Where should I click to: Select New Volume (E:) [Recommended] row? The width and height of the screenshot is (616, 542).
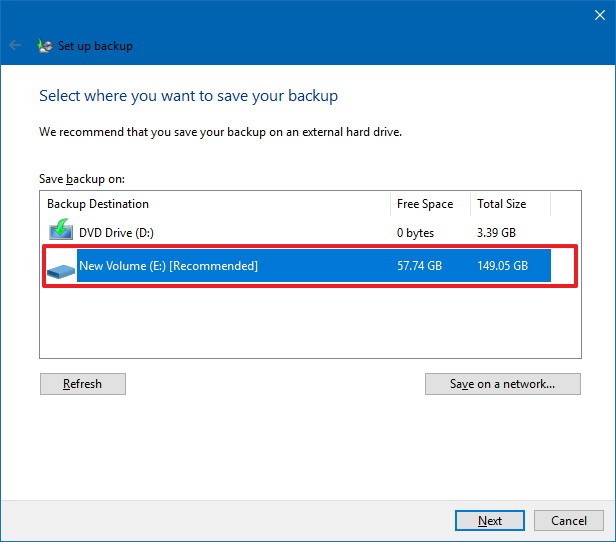[297, 266]
